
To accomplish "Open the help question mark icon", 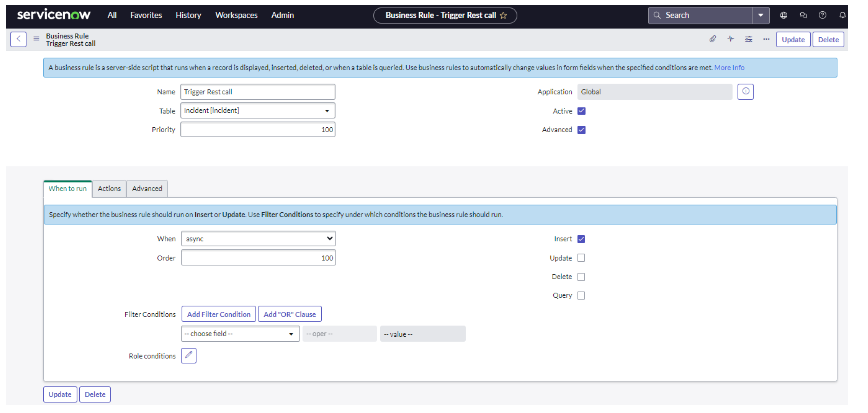I will [823, 15].
